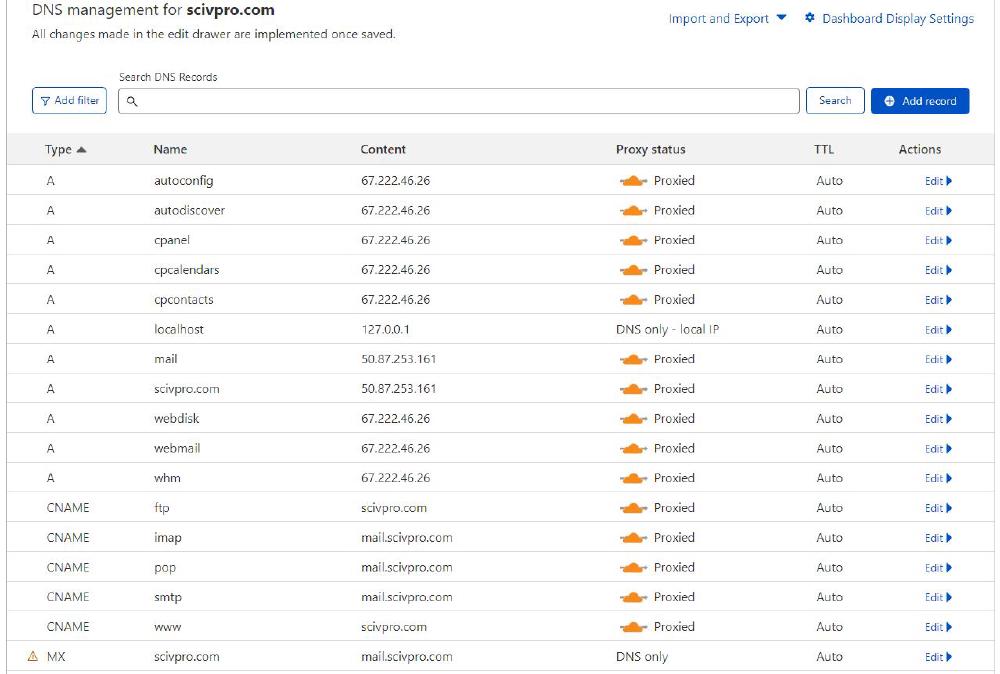Click the localhost record name
1000x674 pixels.
179,330
